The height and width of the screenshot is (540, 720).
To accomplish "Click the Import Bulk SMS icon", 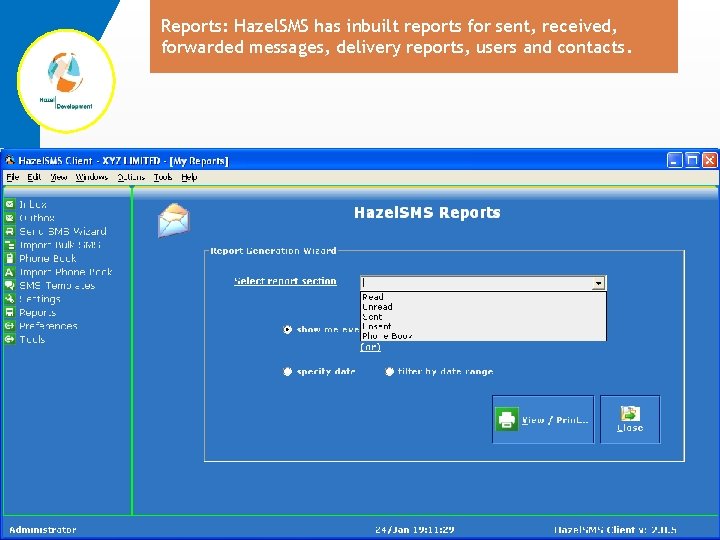I will click(10, 245).
